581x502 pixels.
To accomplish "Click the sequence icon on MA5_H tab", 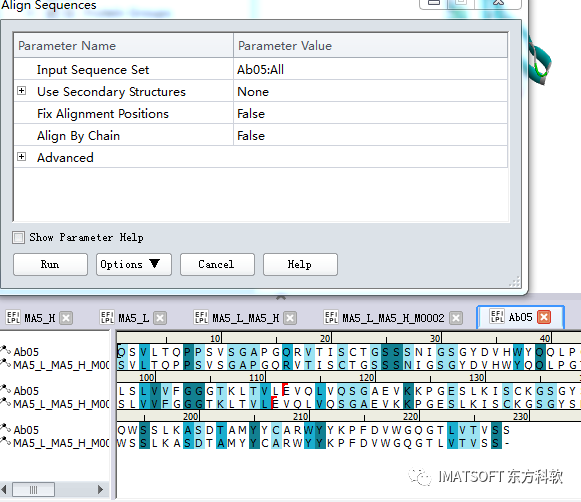I will click(13, 318).
